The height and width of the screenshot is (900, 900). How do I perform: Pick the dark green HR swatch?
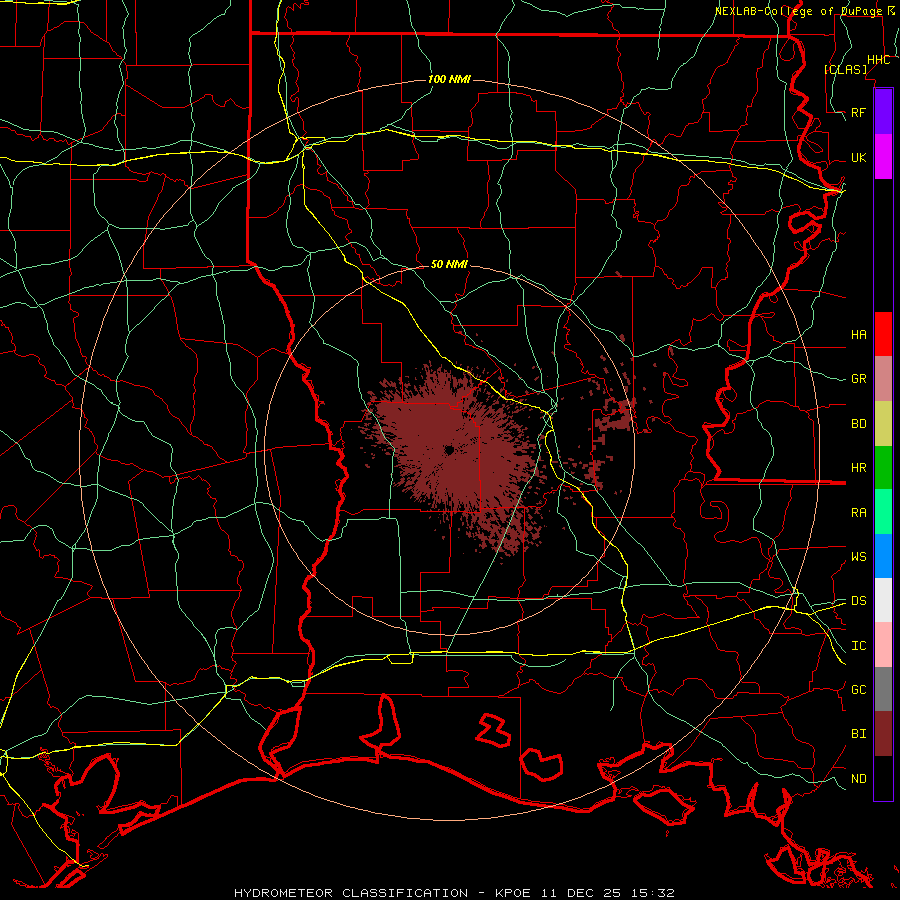pos(883,467)
